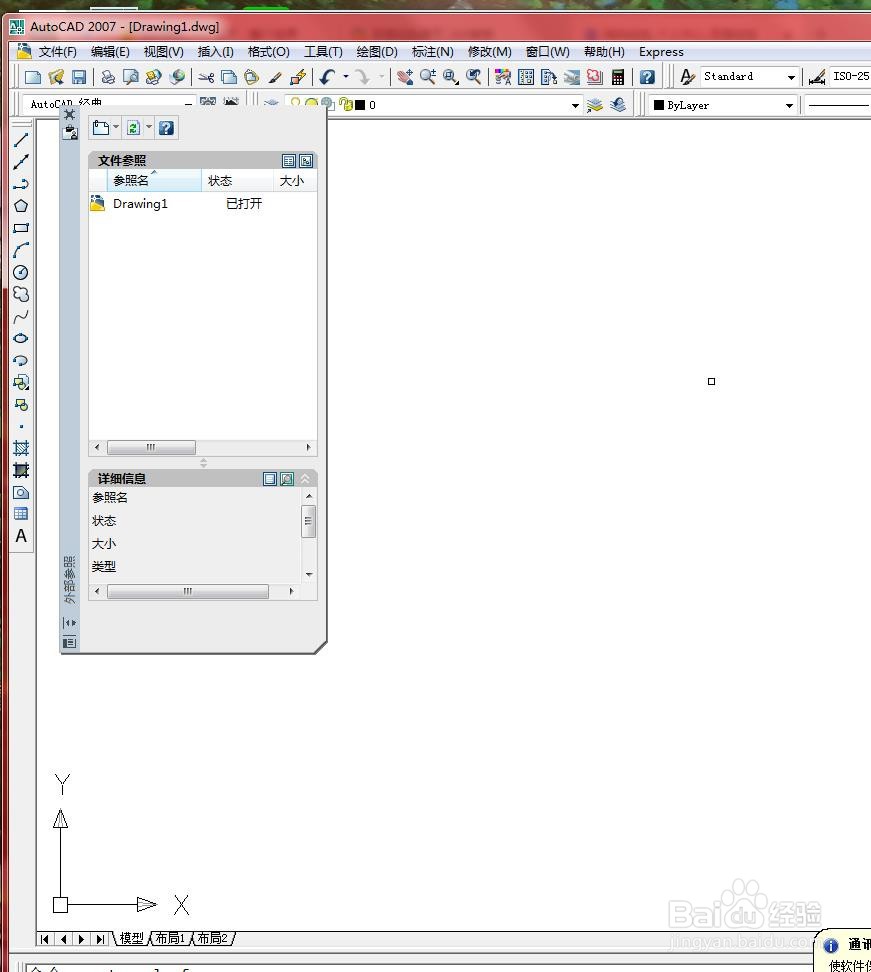
Task: Sort by 大小 column header
Action: pyautogui.click(x=295, y=180)
